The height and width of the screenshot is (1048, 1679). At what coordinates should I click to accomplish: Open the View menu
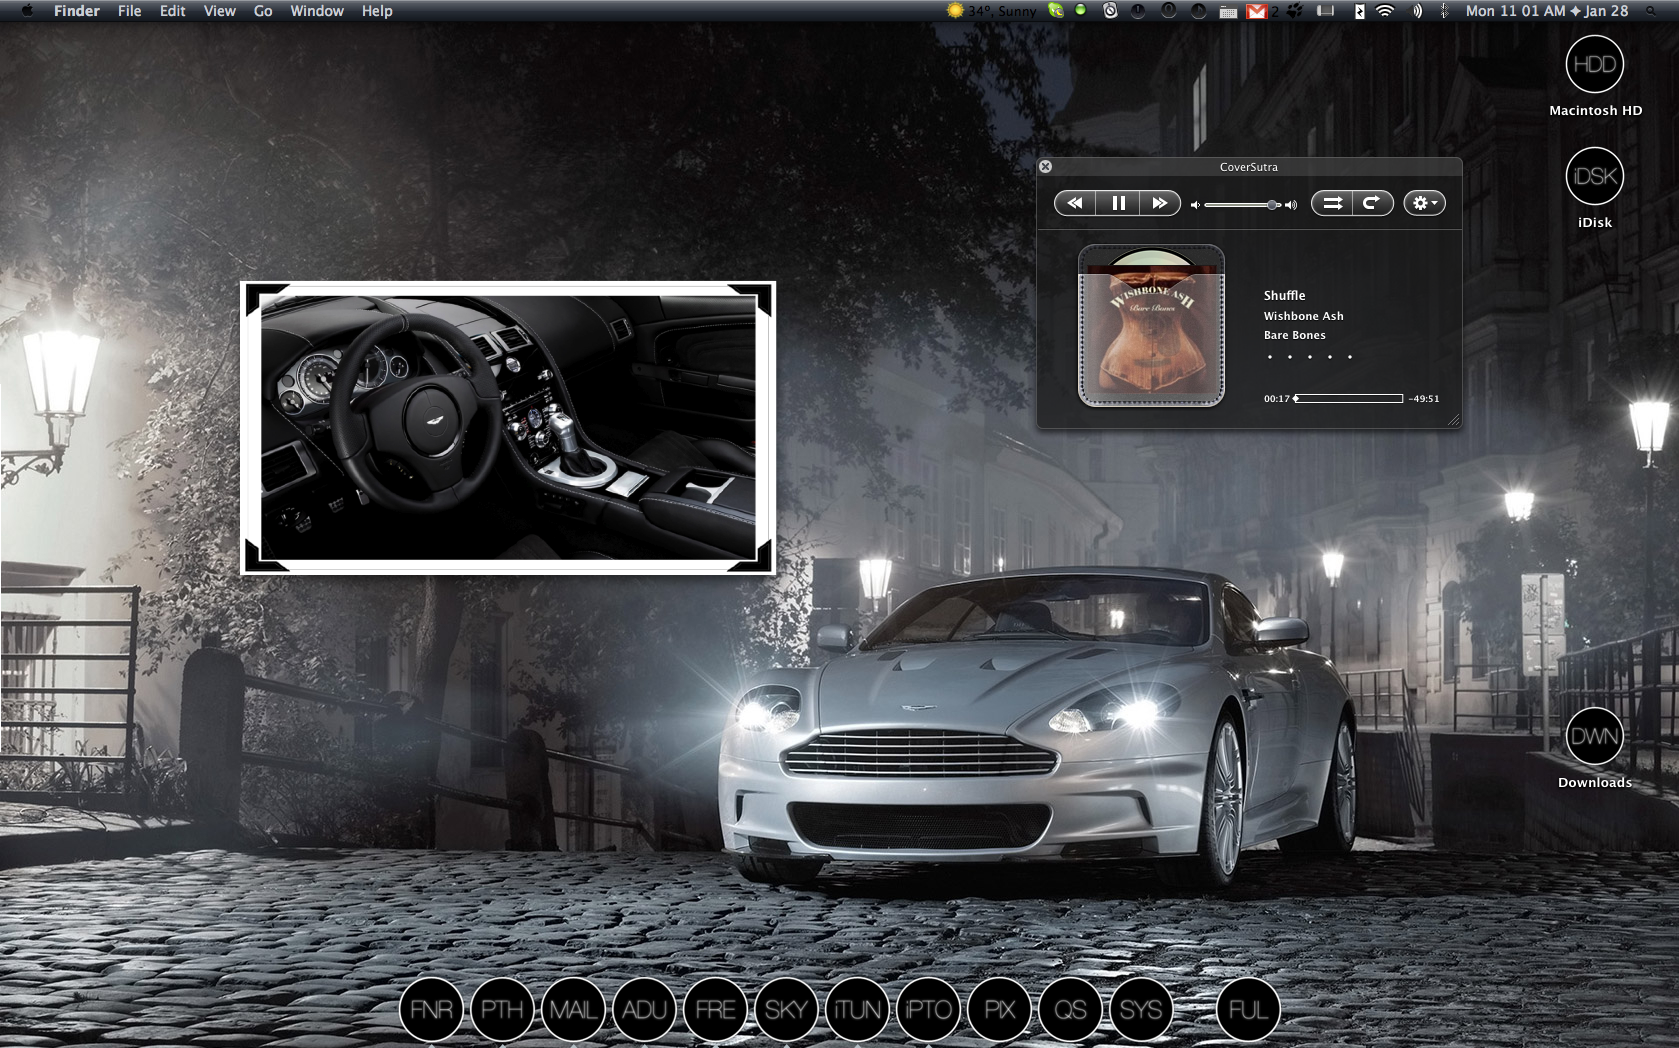(220, 11)
